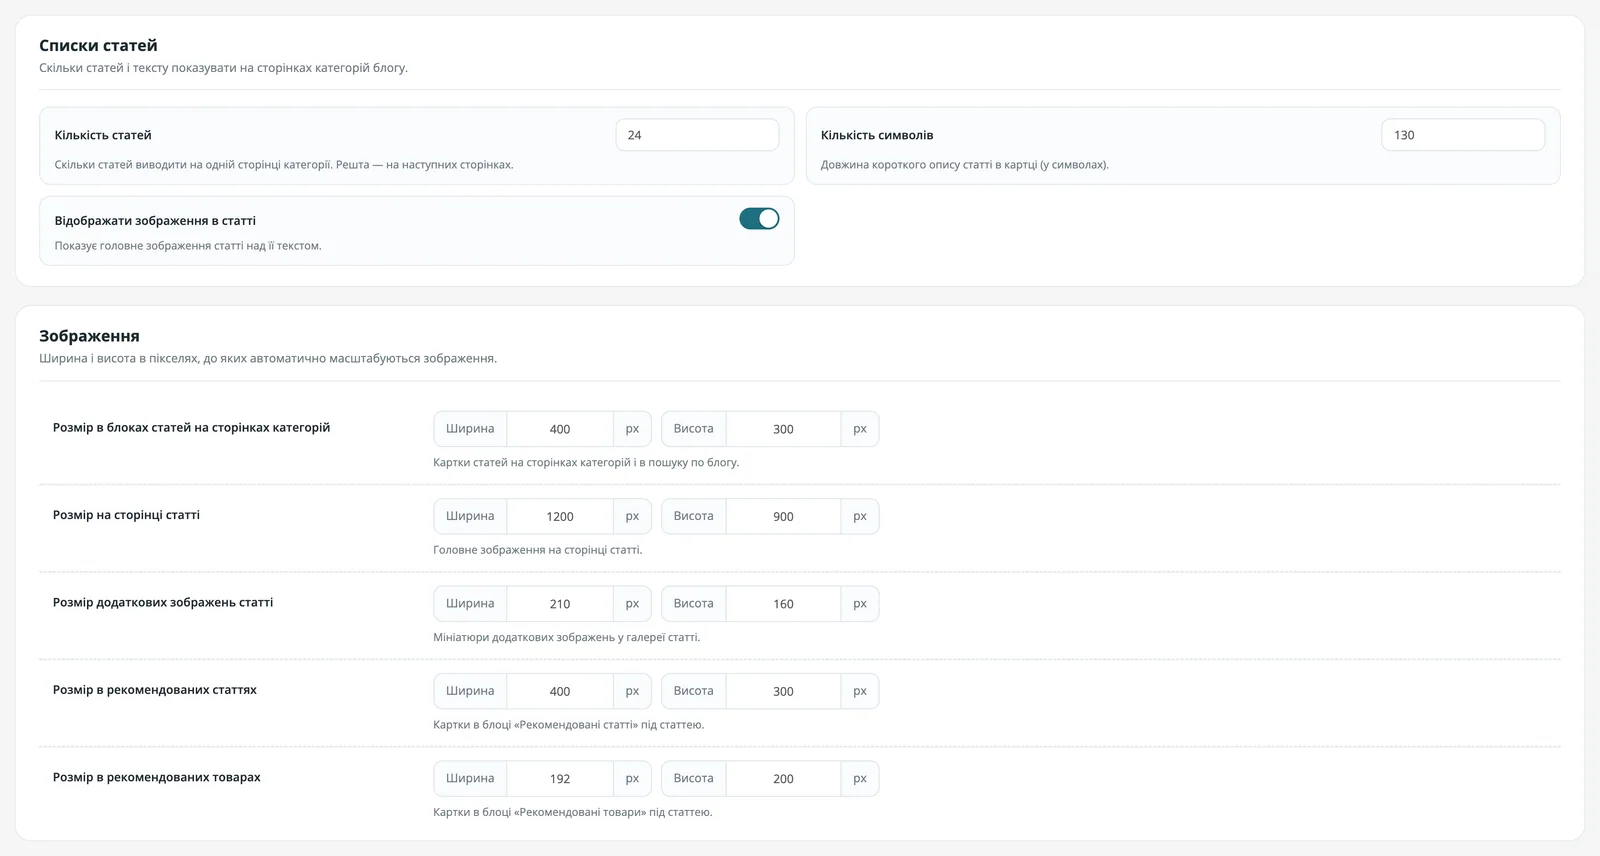
Task: Click the 'Кількість статей' label
Action: (x=103, y=135)
